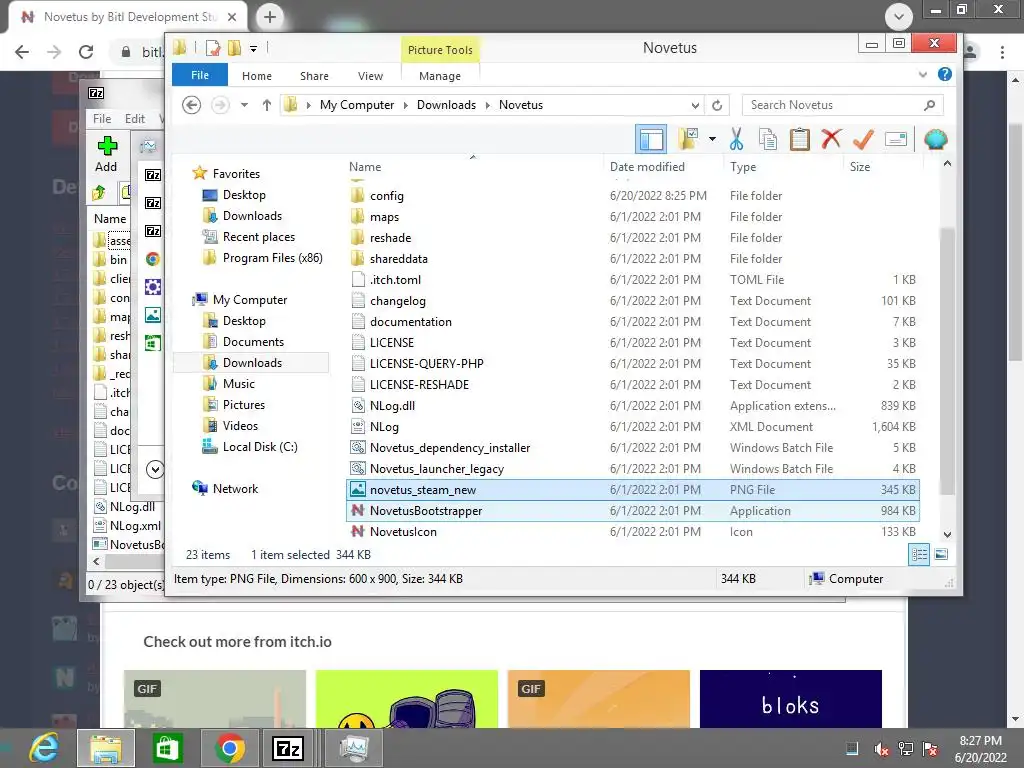Viewport: 1024px width, 768px height.
Task: Open Explorer Help question mark icon
Action: pos(945,74)
